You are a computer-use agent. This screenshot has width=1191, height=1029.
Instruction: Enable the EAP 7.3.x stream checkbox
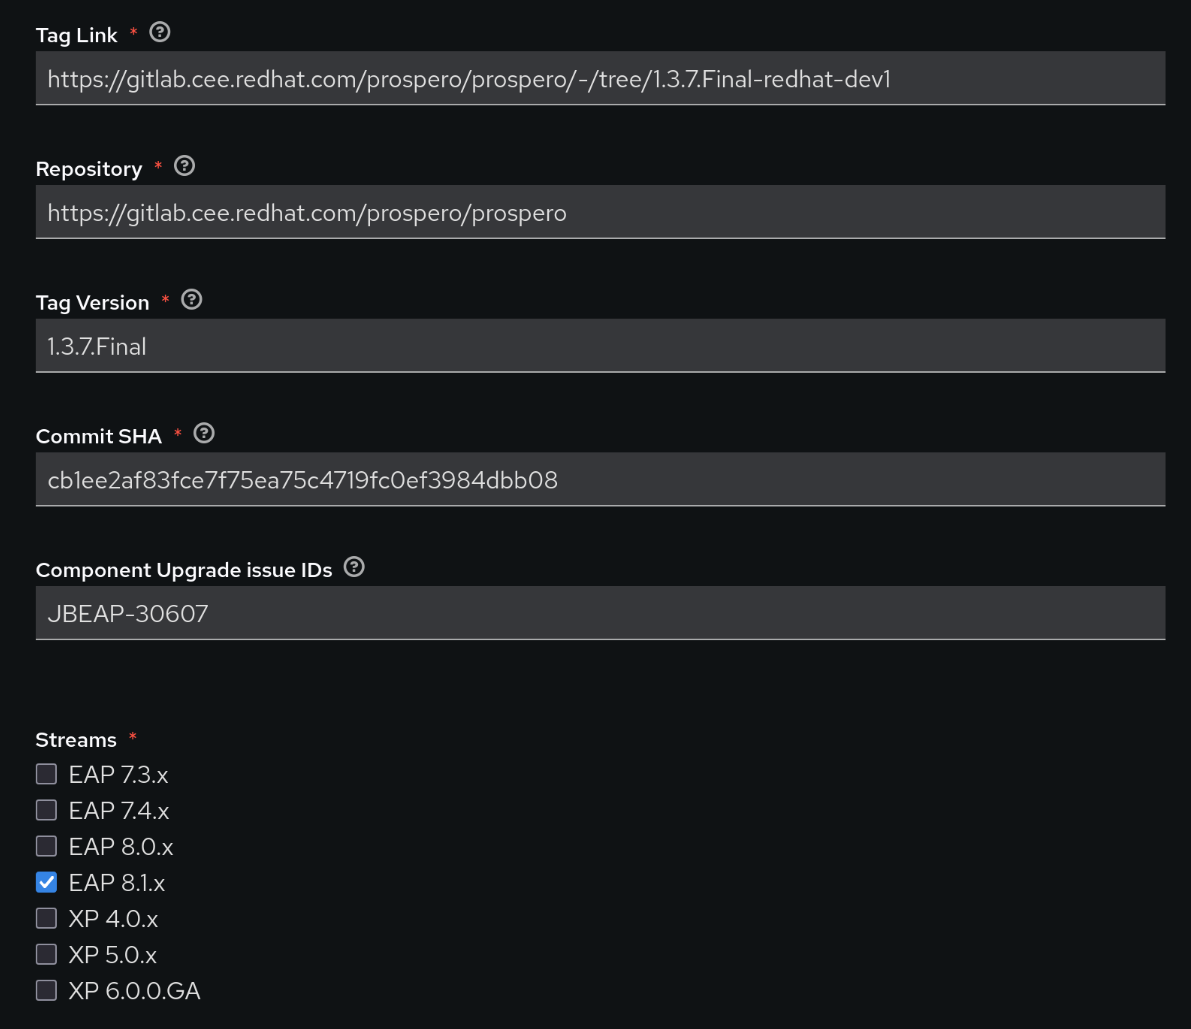tap(46, 774)
